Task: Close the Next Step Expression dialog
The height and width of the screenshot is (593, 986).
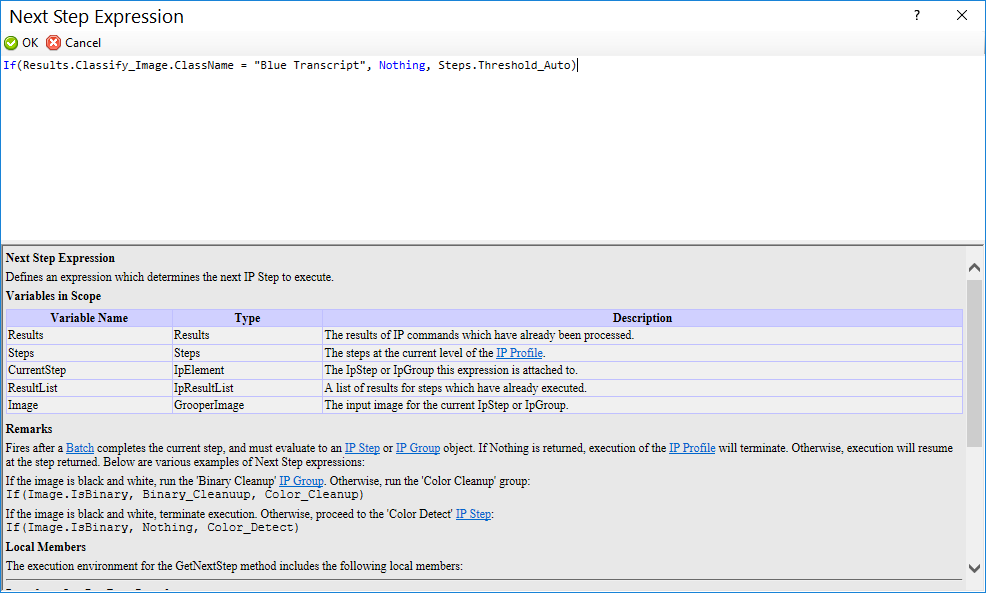Action: 962,16
